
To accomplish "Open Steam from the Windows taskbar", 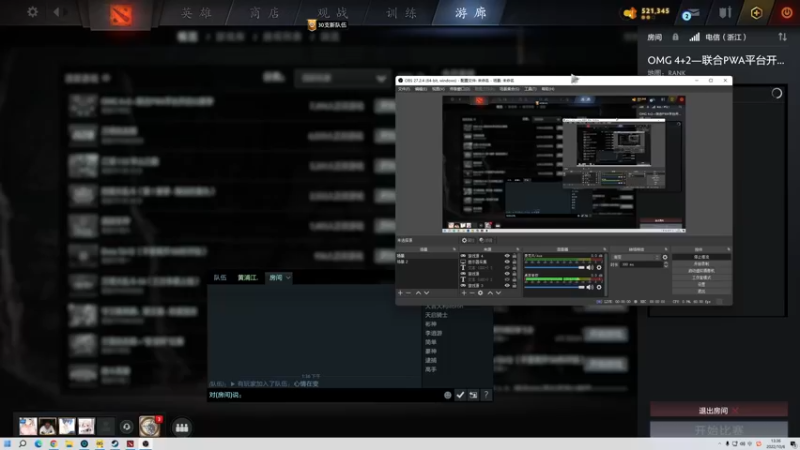I will pyautogui.click(x=115, y=444).
